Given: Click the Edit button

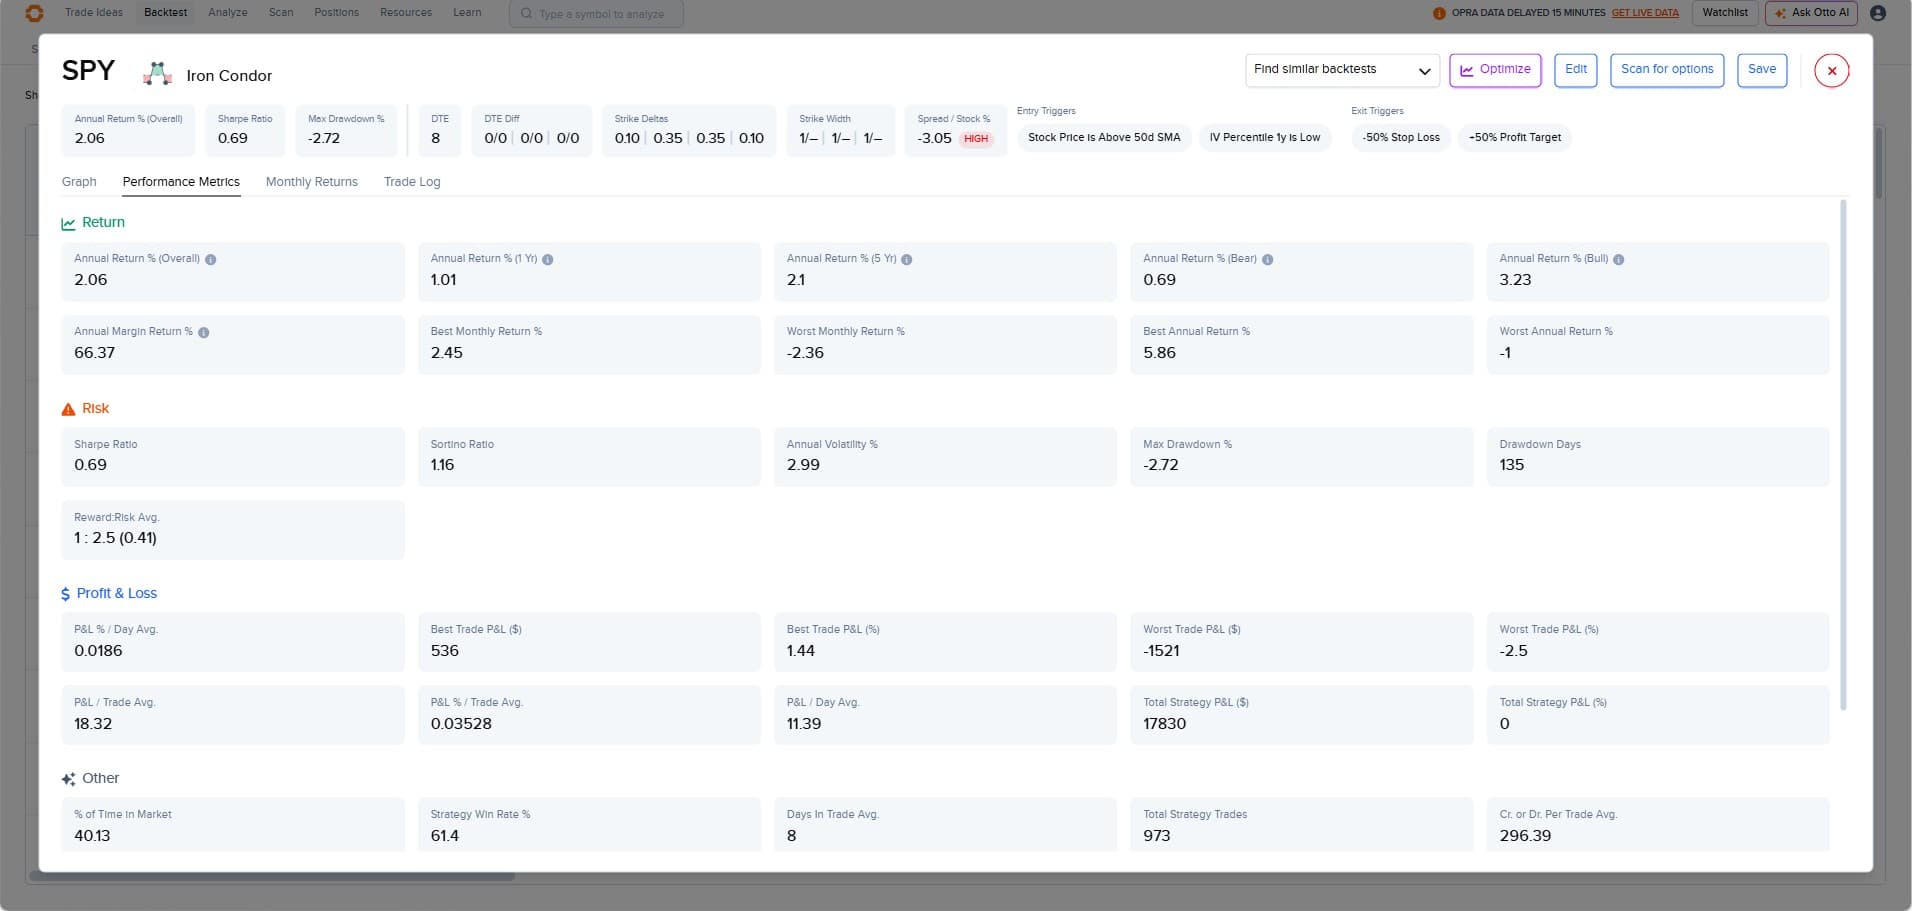Looking at the screenshot, I should pyautogui.click(x=1576, y=70).
